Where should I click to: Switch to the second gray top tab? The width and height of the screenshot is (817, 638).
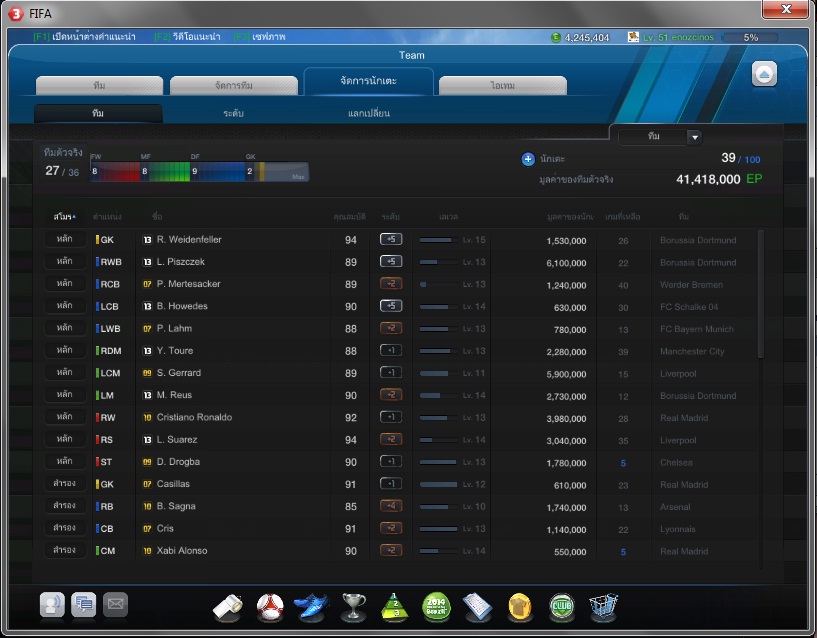pyautogui.click(x=233, y=85)
